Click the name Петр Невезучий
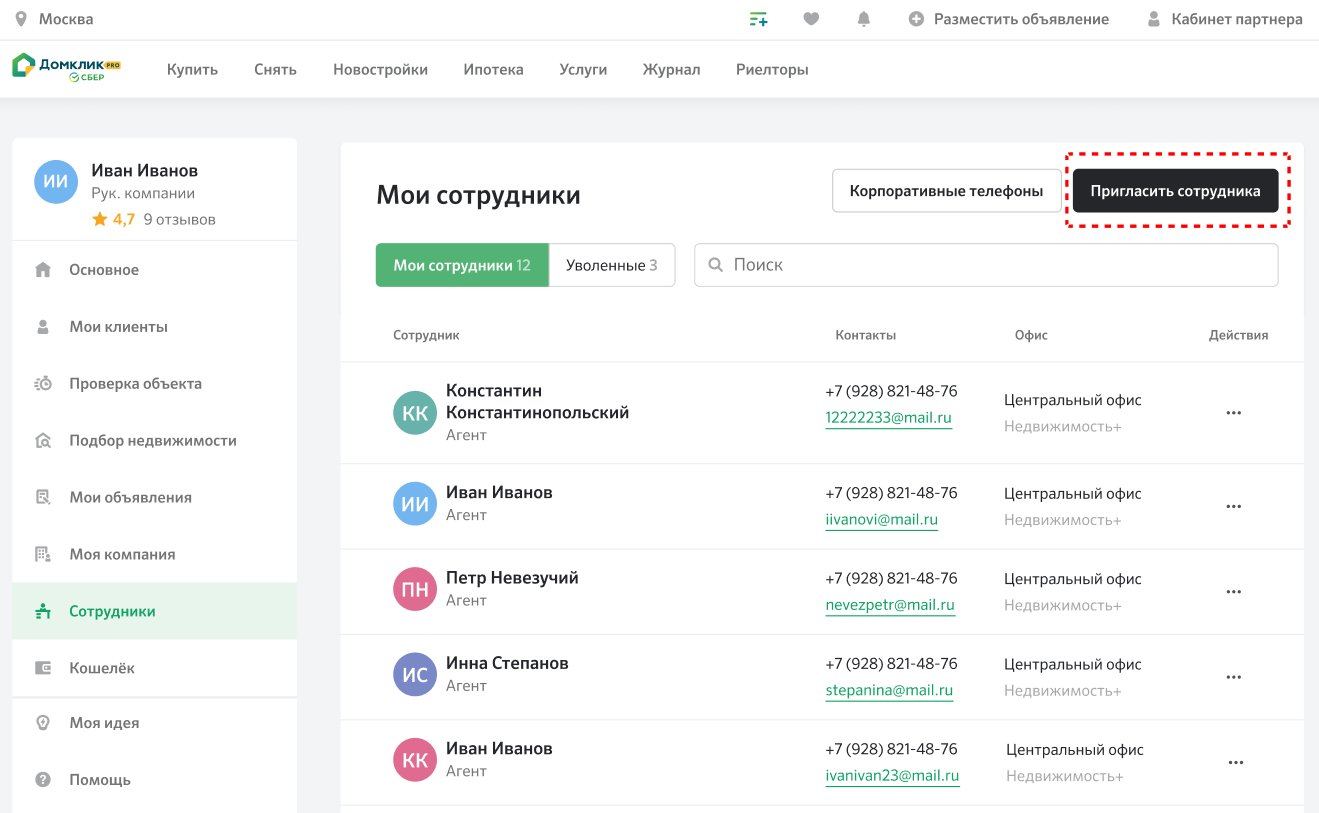 point(512,578)
